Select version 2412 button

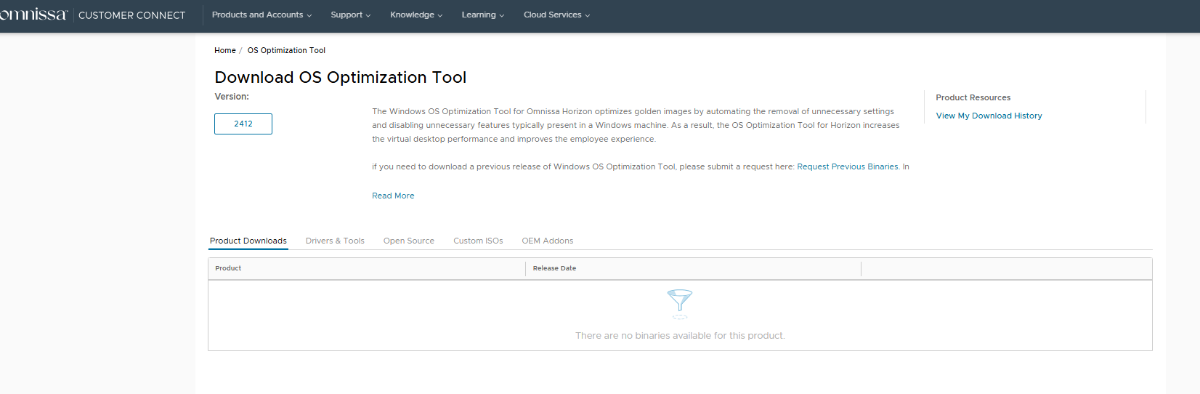pyautogui.click(x=243, y=124)
